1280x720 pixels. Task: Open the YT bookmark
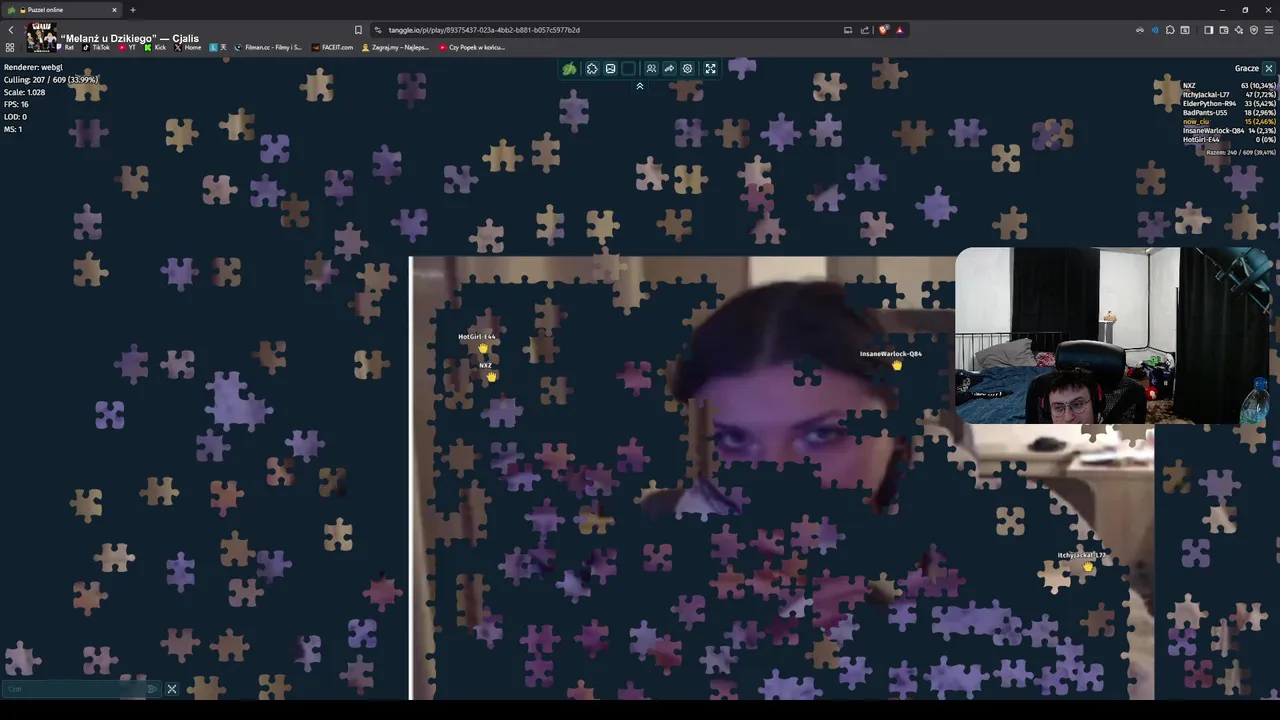[128, 47]
